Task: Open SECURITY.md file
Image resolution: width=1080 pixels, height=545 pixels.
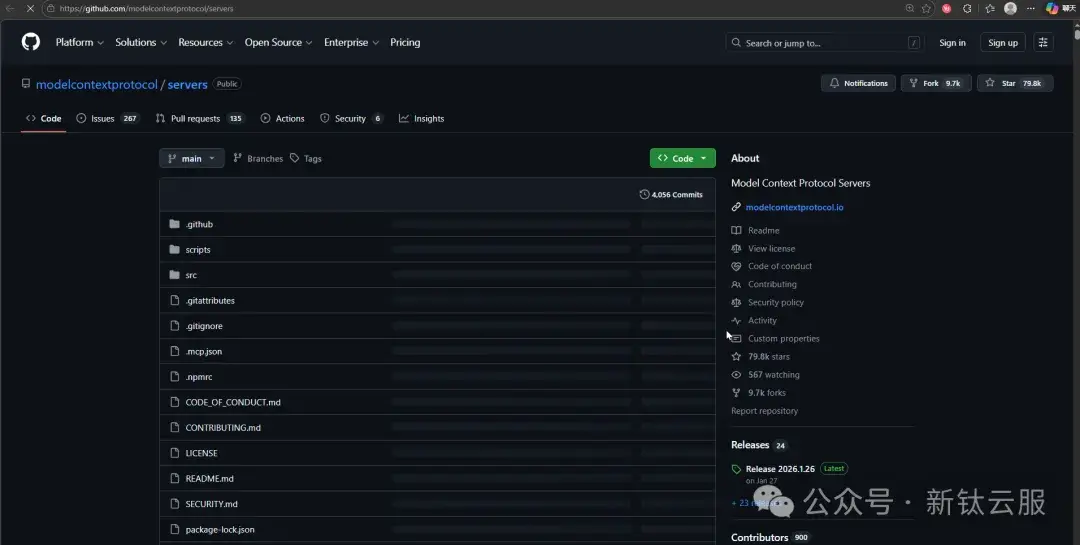Action: [211, 504]
